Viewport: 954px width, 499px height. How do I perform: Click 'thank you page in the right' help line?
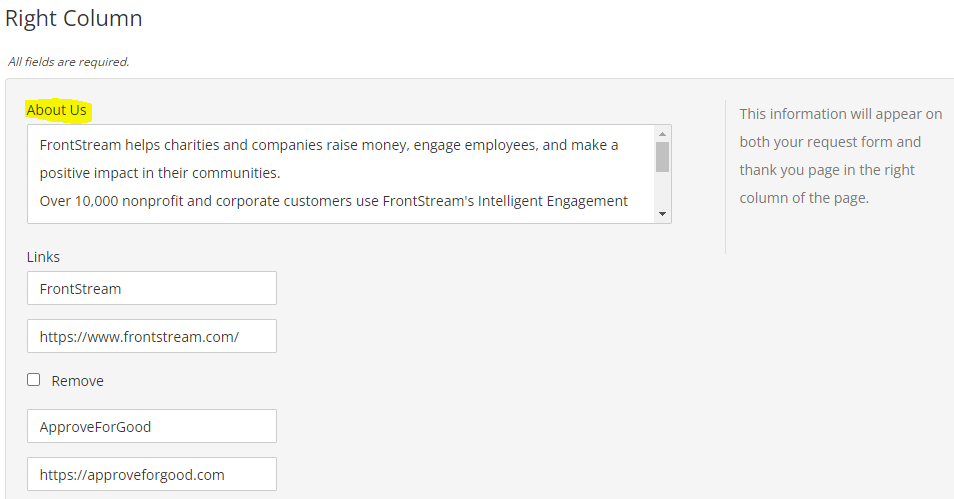[827, 170]
